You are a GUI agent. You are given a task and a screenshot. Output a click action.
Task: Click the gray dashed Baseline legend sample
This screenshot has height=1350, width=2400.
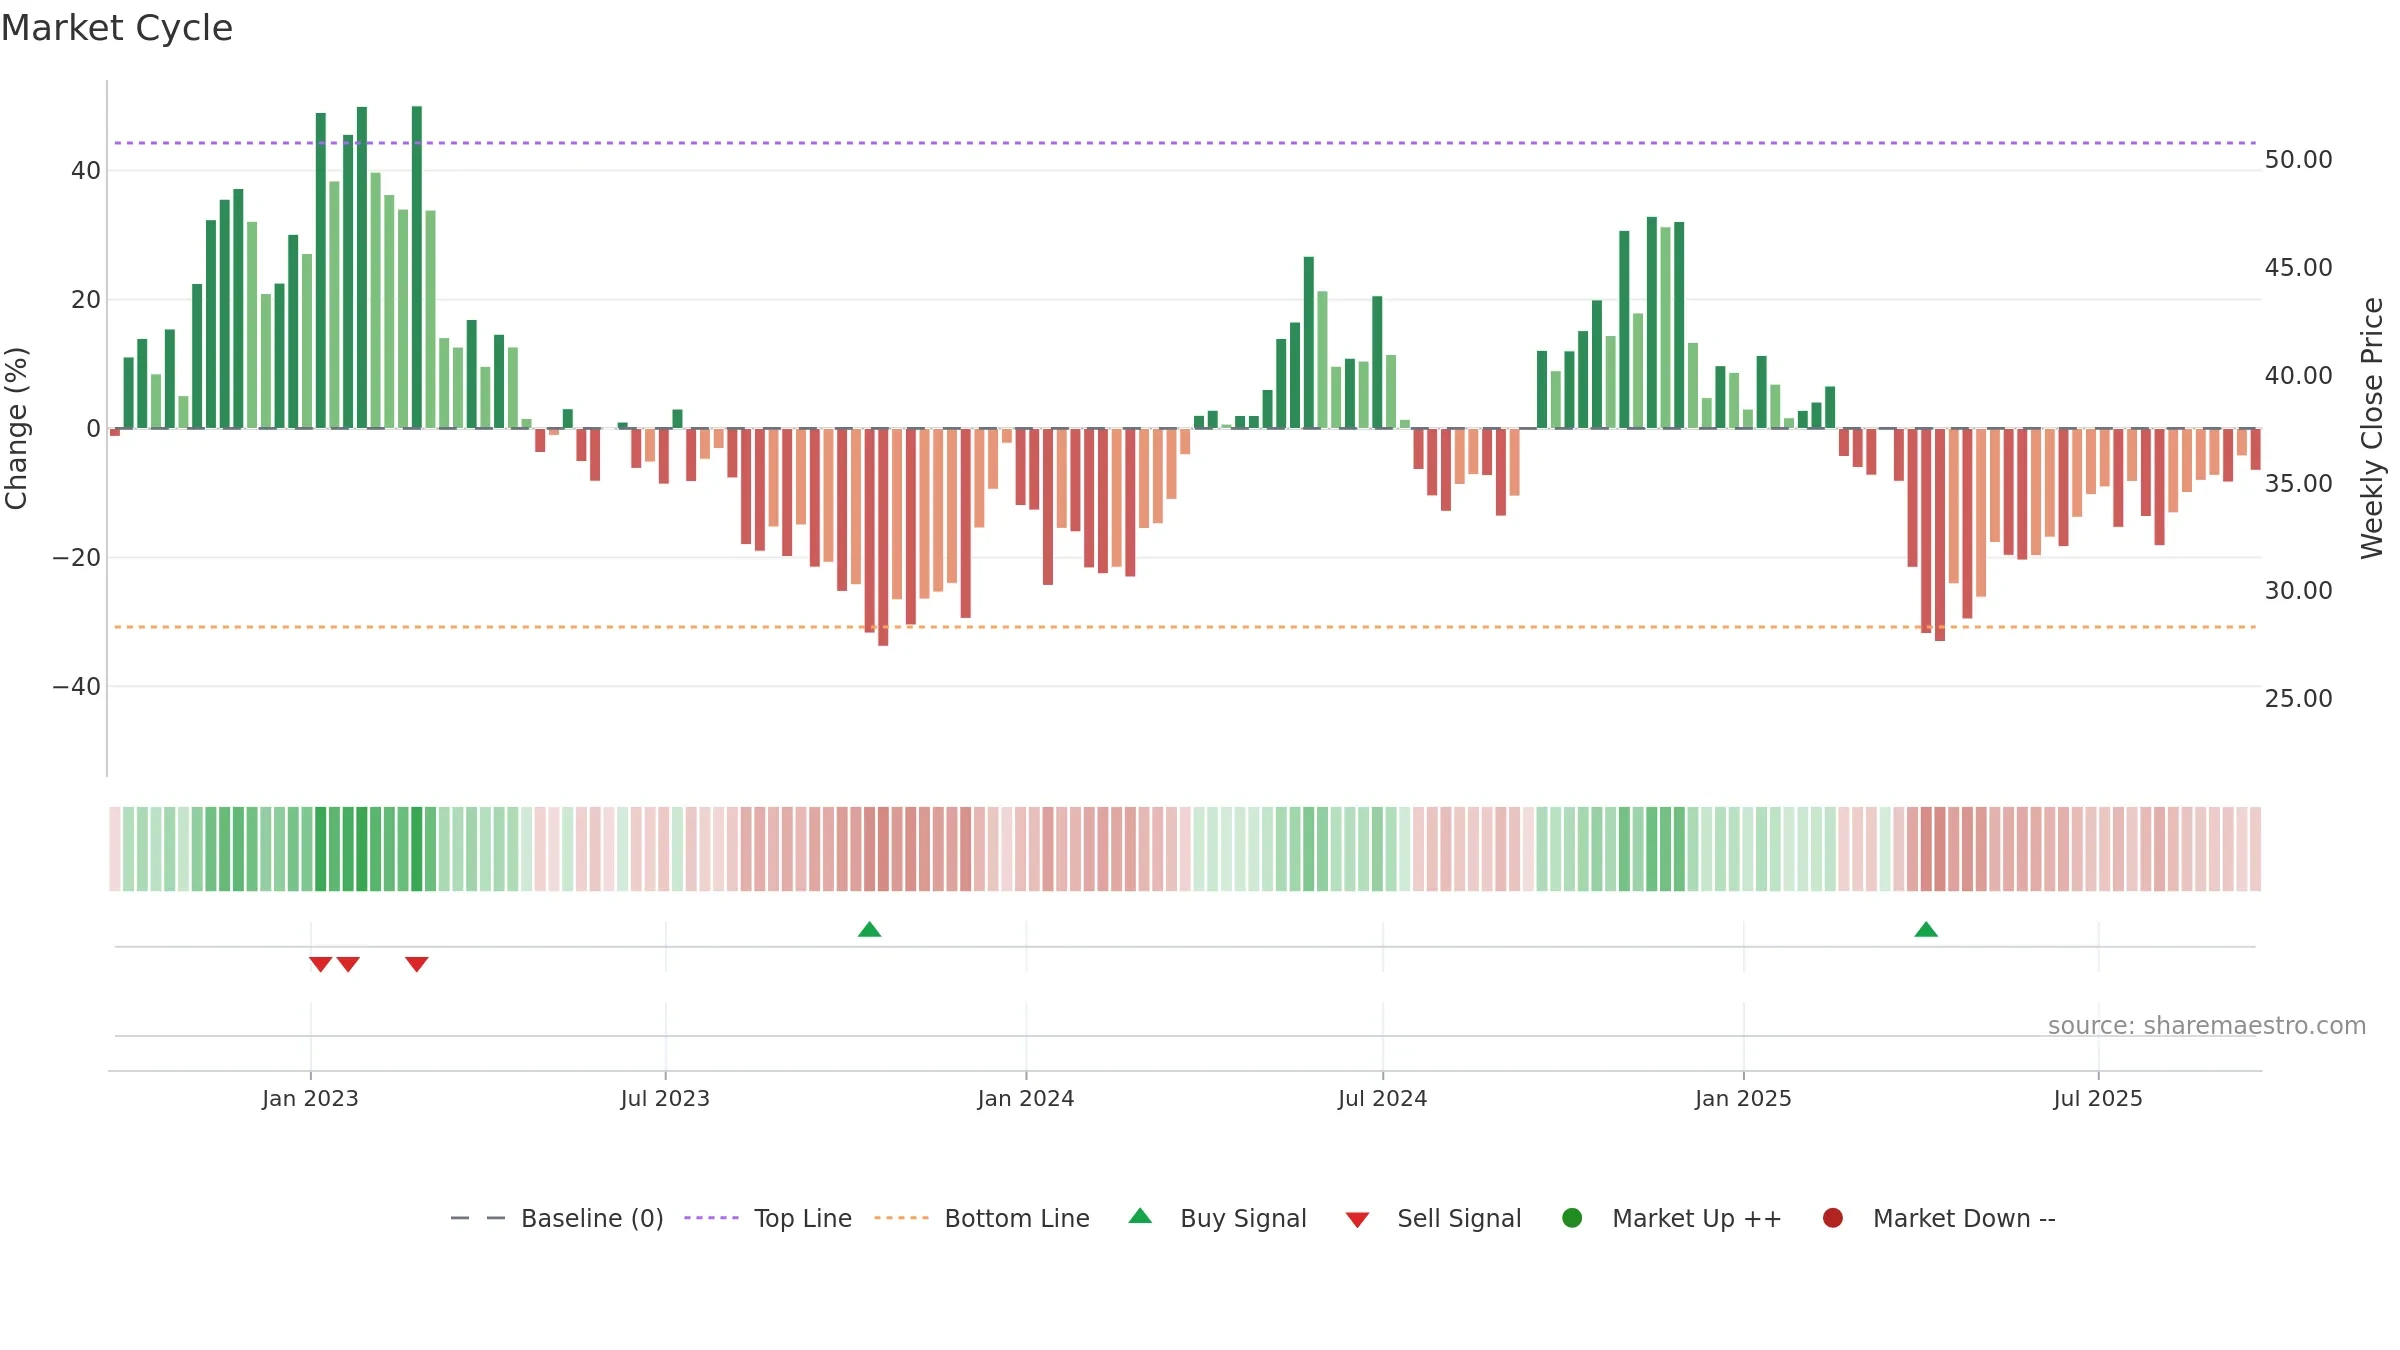pos(478,1218)
